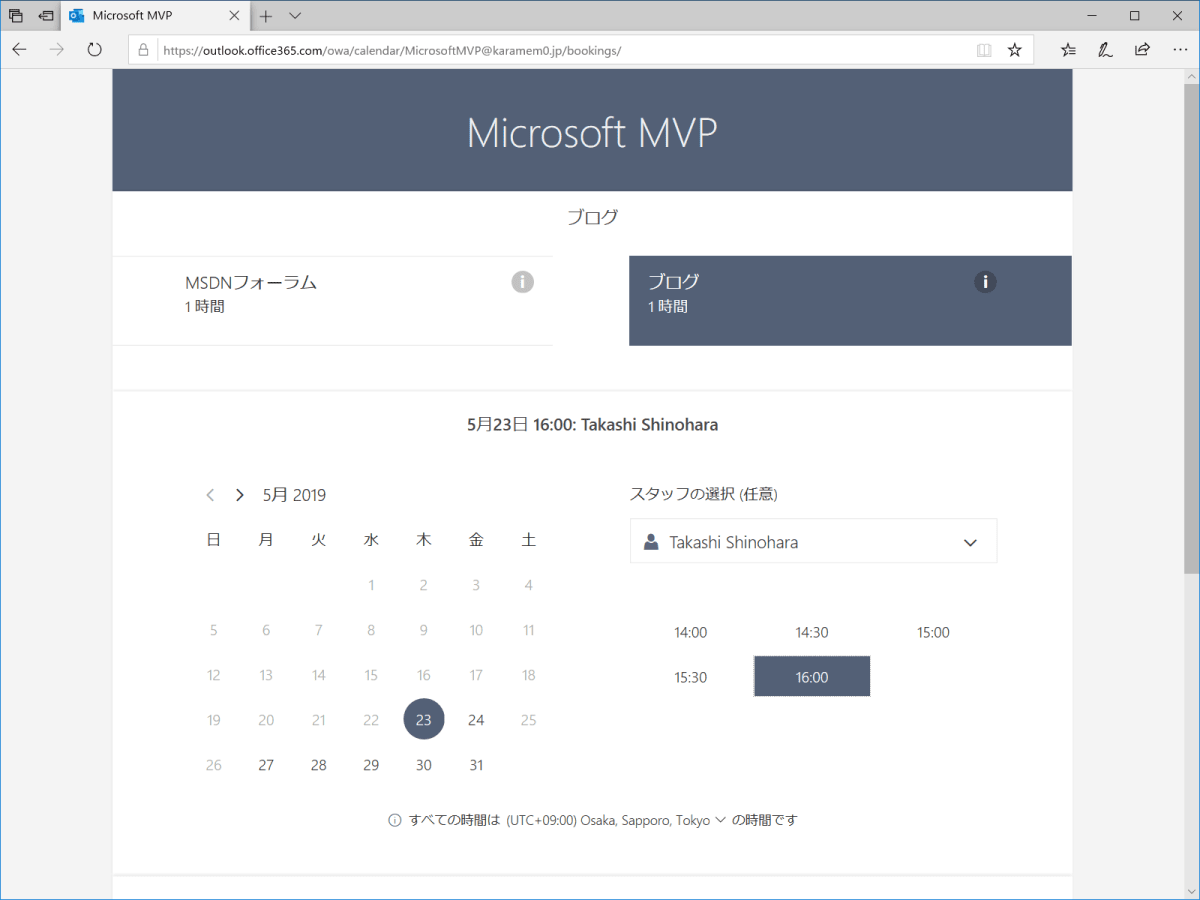Pick the 15:30 time slot
This screenshot has width=1200, height=900.
click(x=690, y=677)
